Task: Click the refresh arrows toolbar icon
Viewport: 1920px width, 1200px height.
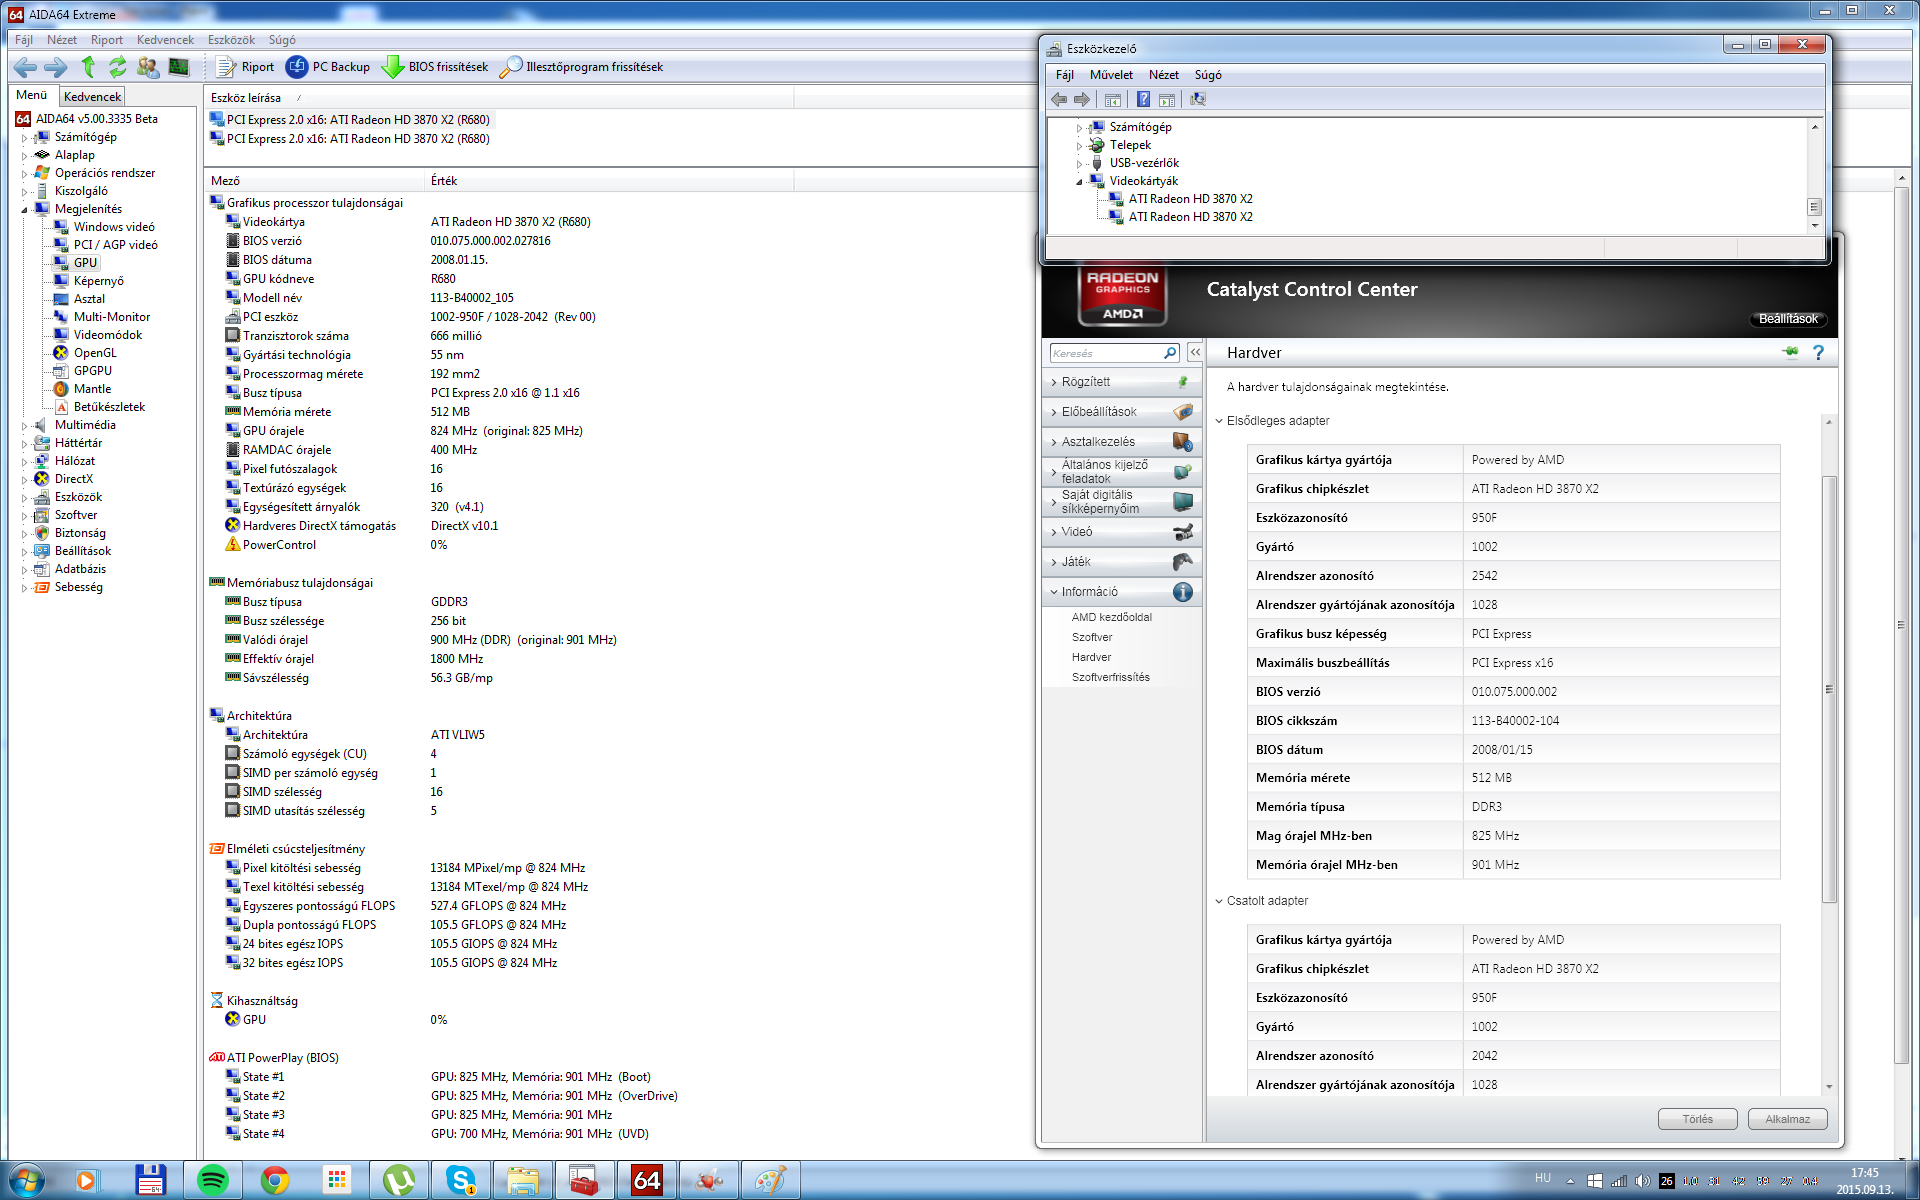Action: (118, 67)
